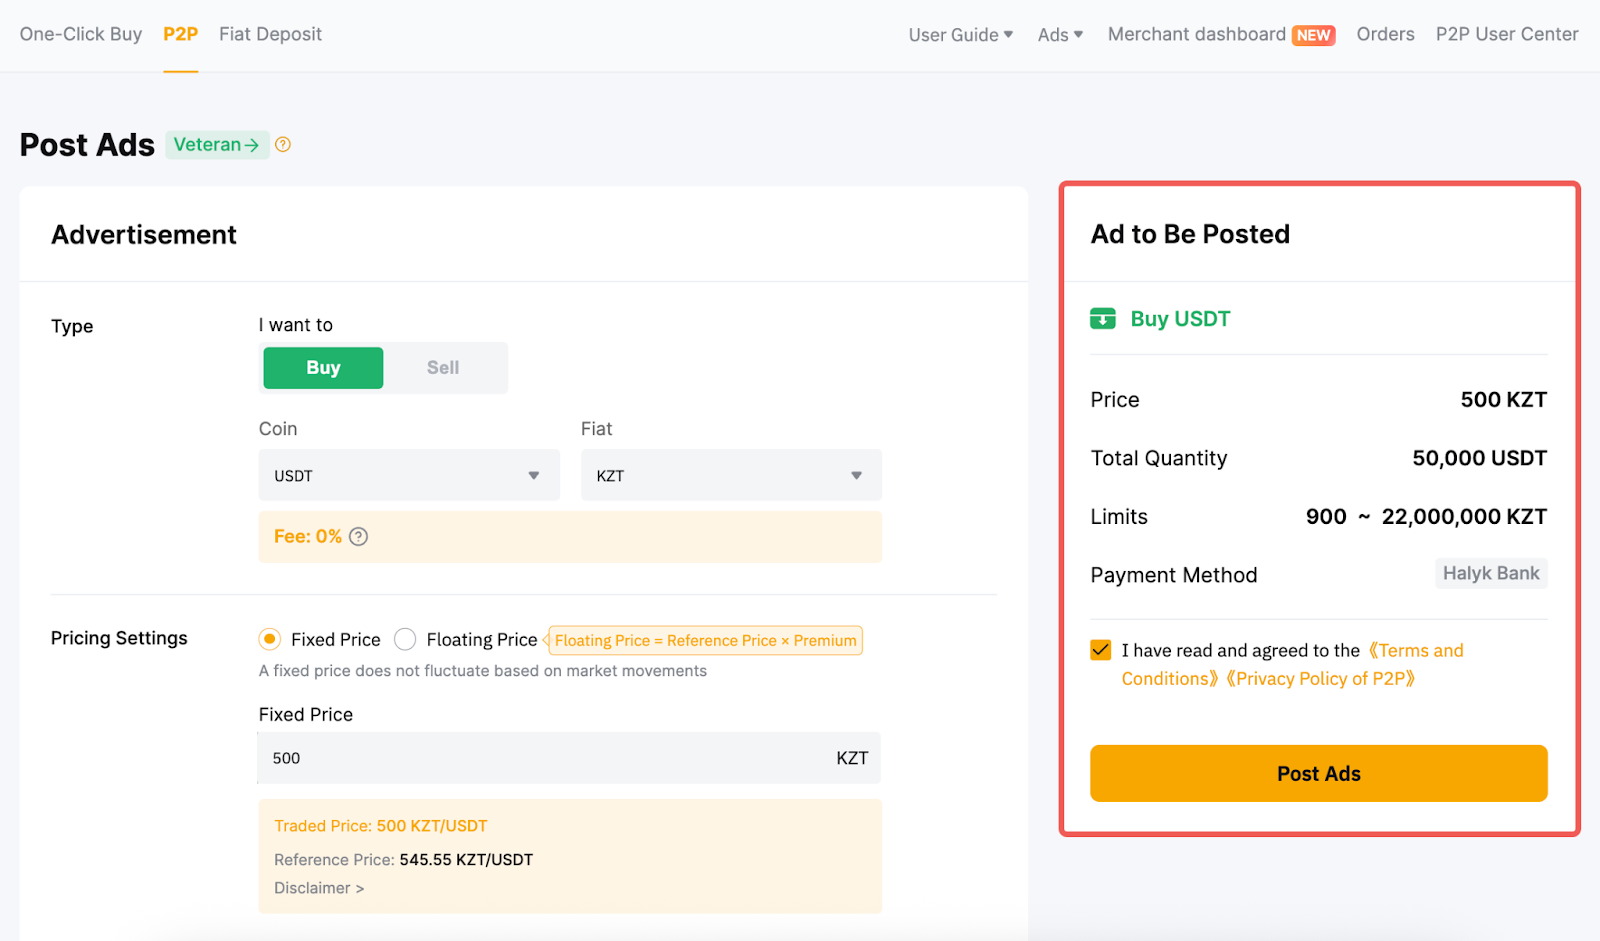The height and width of the screenshot is (941, 1600).
Task: Switch to the One-Click Buy tab
Action: point(81,34)
